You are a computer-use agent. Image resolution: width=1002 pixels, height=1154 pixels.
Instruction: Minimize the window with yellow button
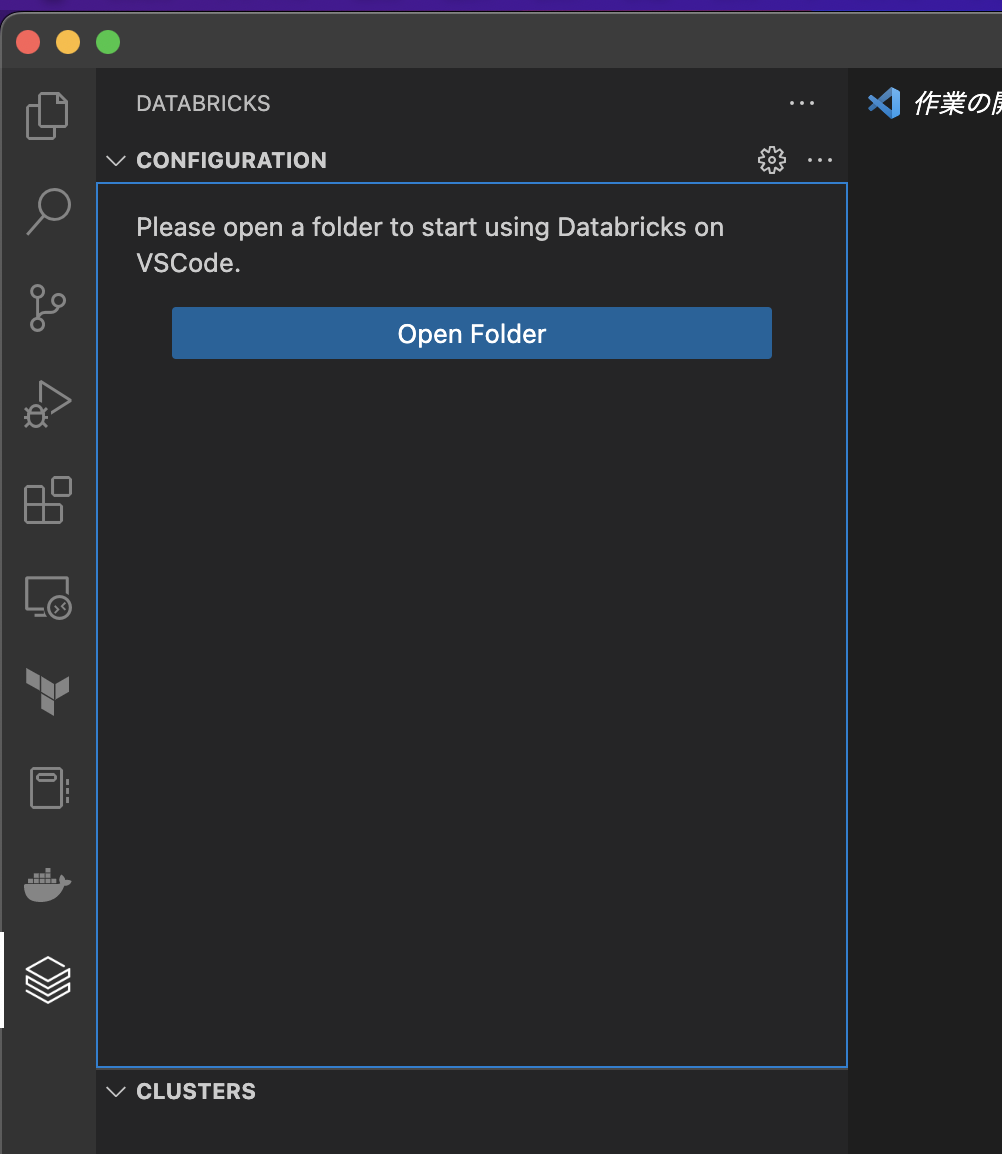(x=68, y=42)
